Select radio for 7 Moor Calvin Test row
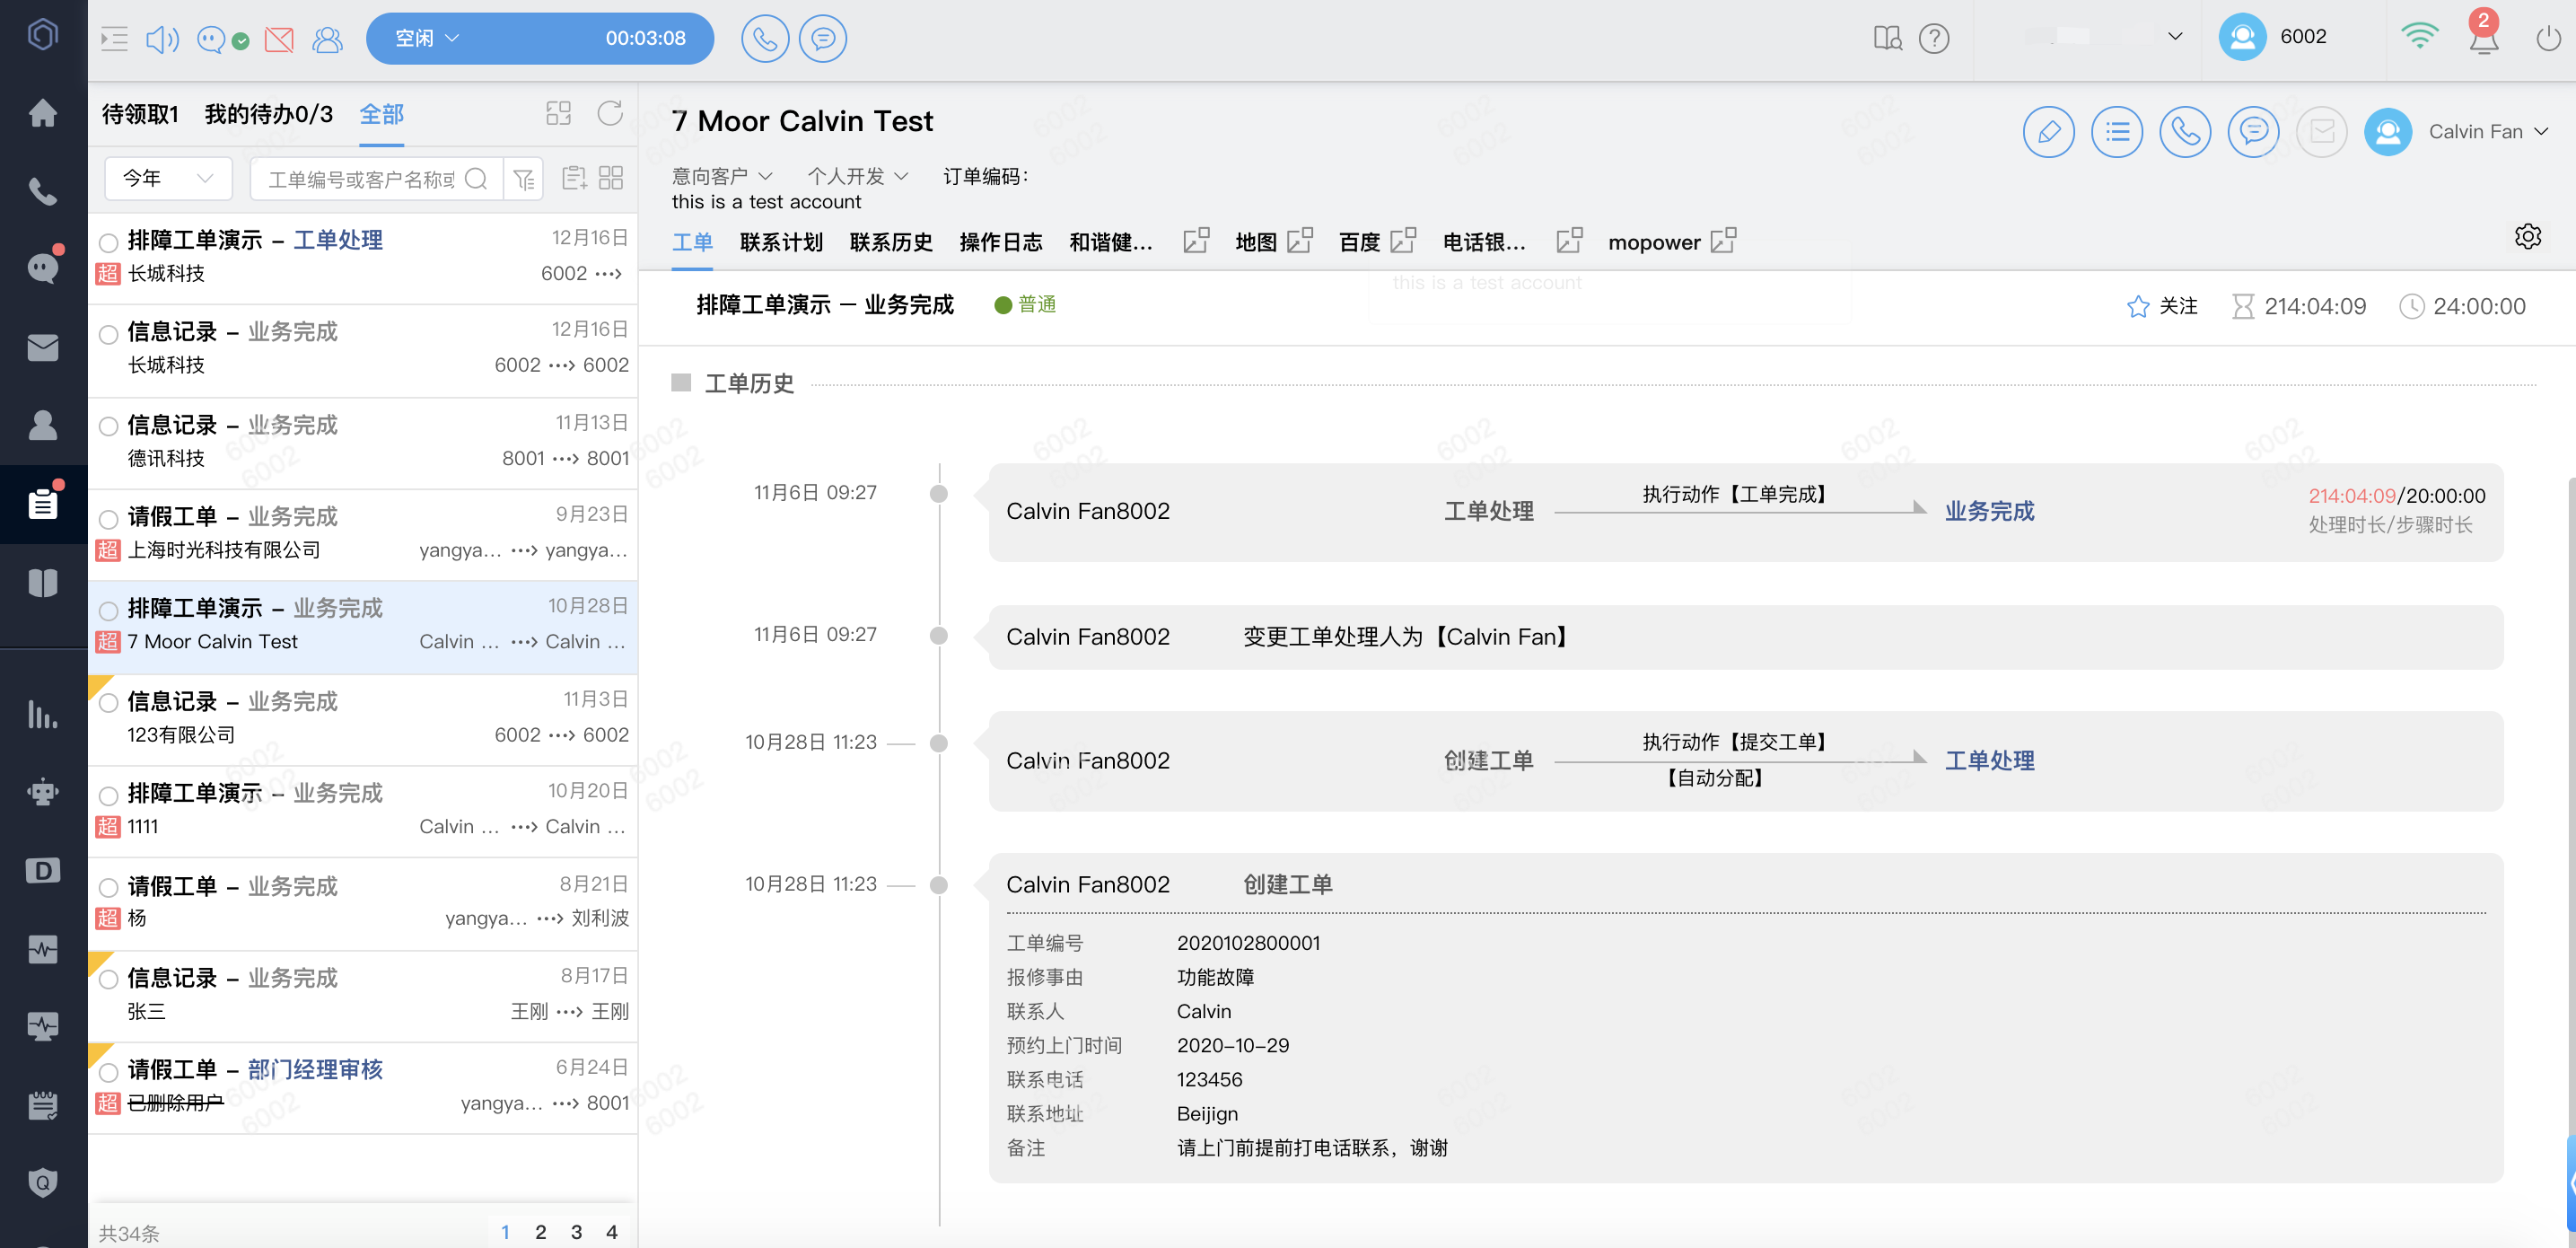The image size is (2576, 1248). 108,610
